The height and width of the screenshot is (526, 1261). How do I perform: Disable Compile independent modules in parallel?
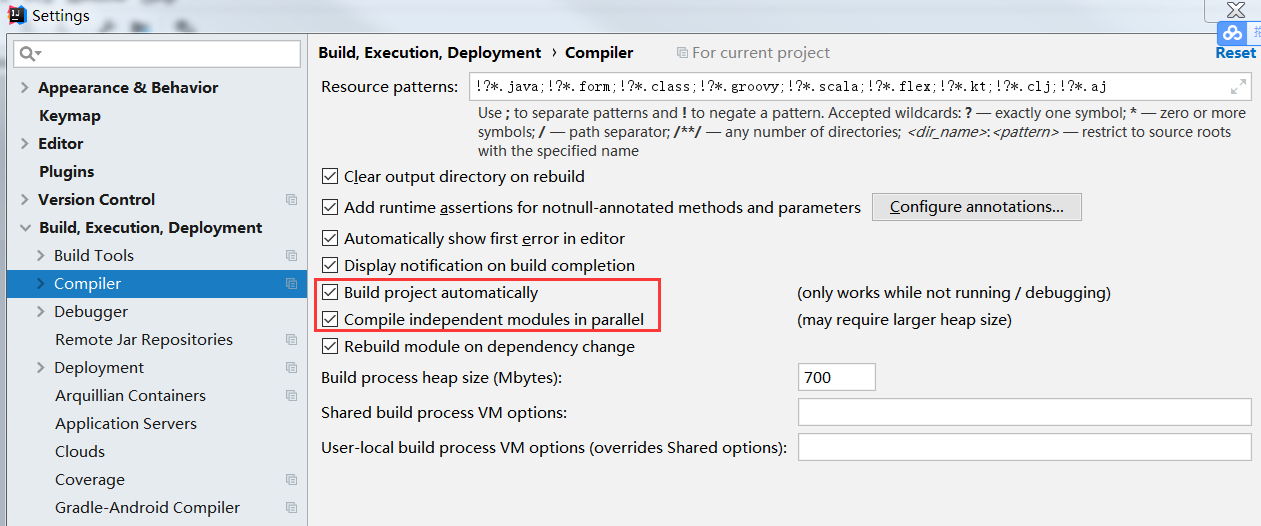(x=330, y=320)
